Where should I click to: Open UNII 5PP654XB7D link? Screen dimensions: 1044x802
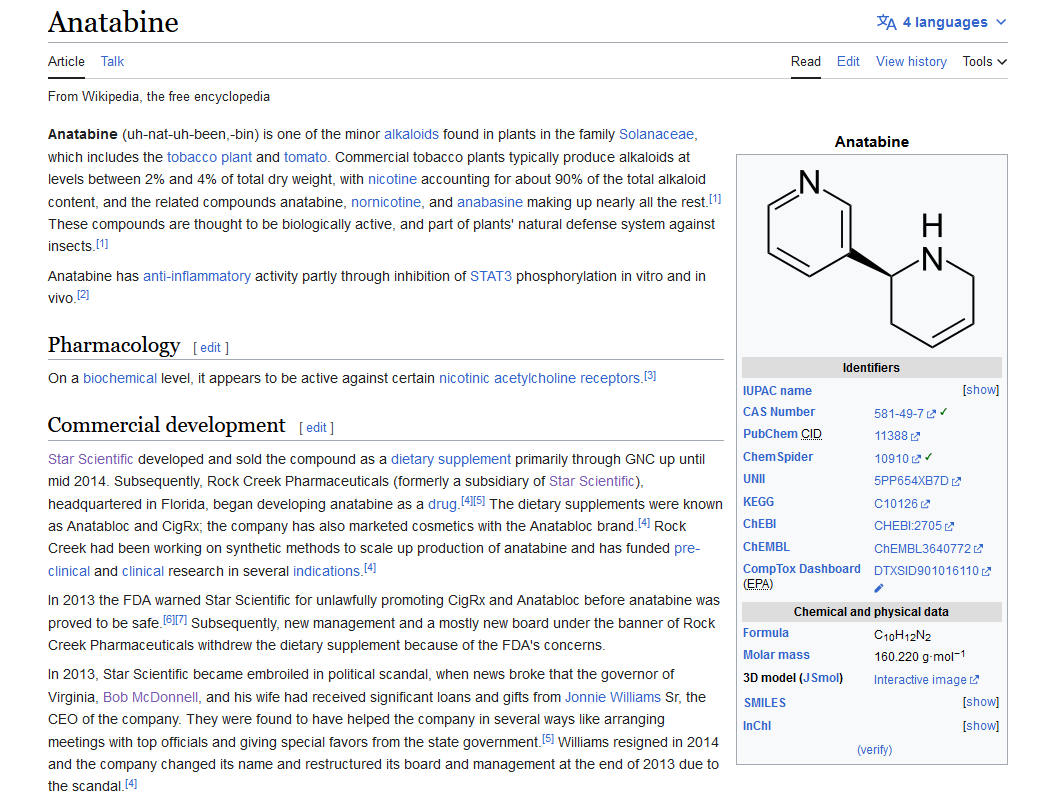pos(917,481)
